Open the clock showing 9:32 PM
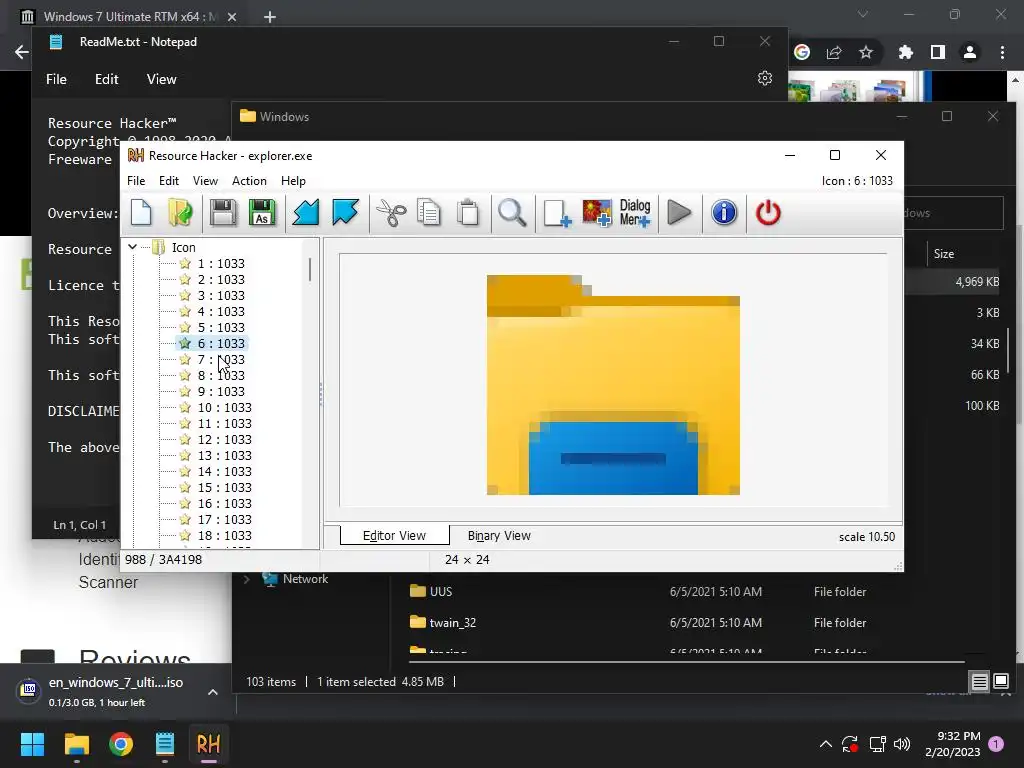This screenshot has width=1024, height=768. [x=953, y=744]
